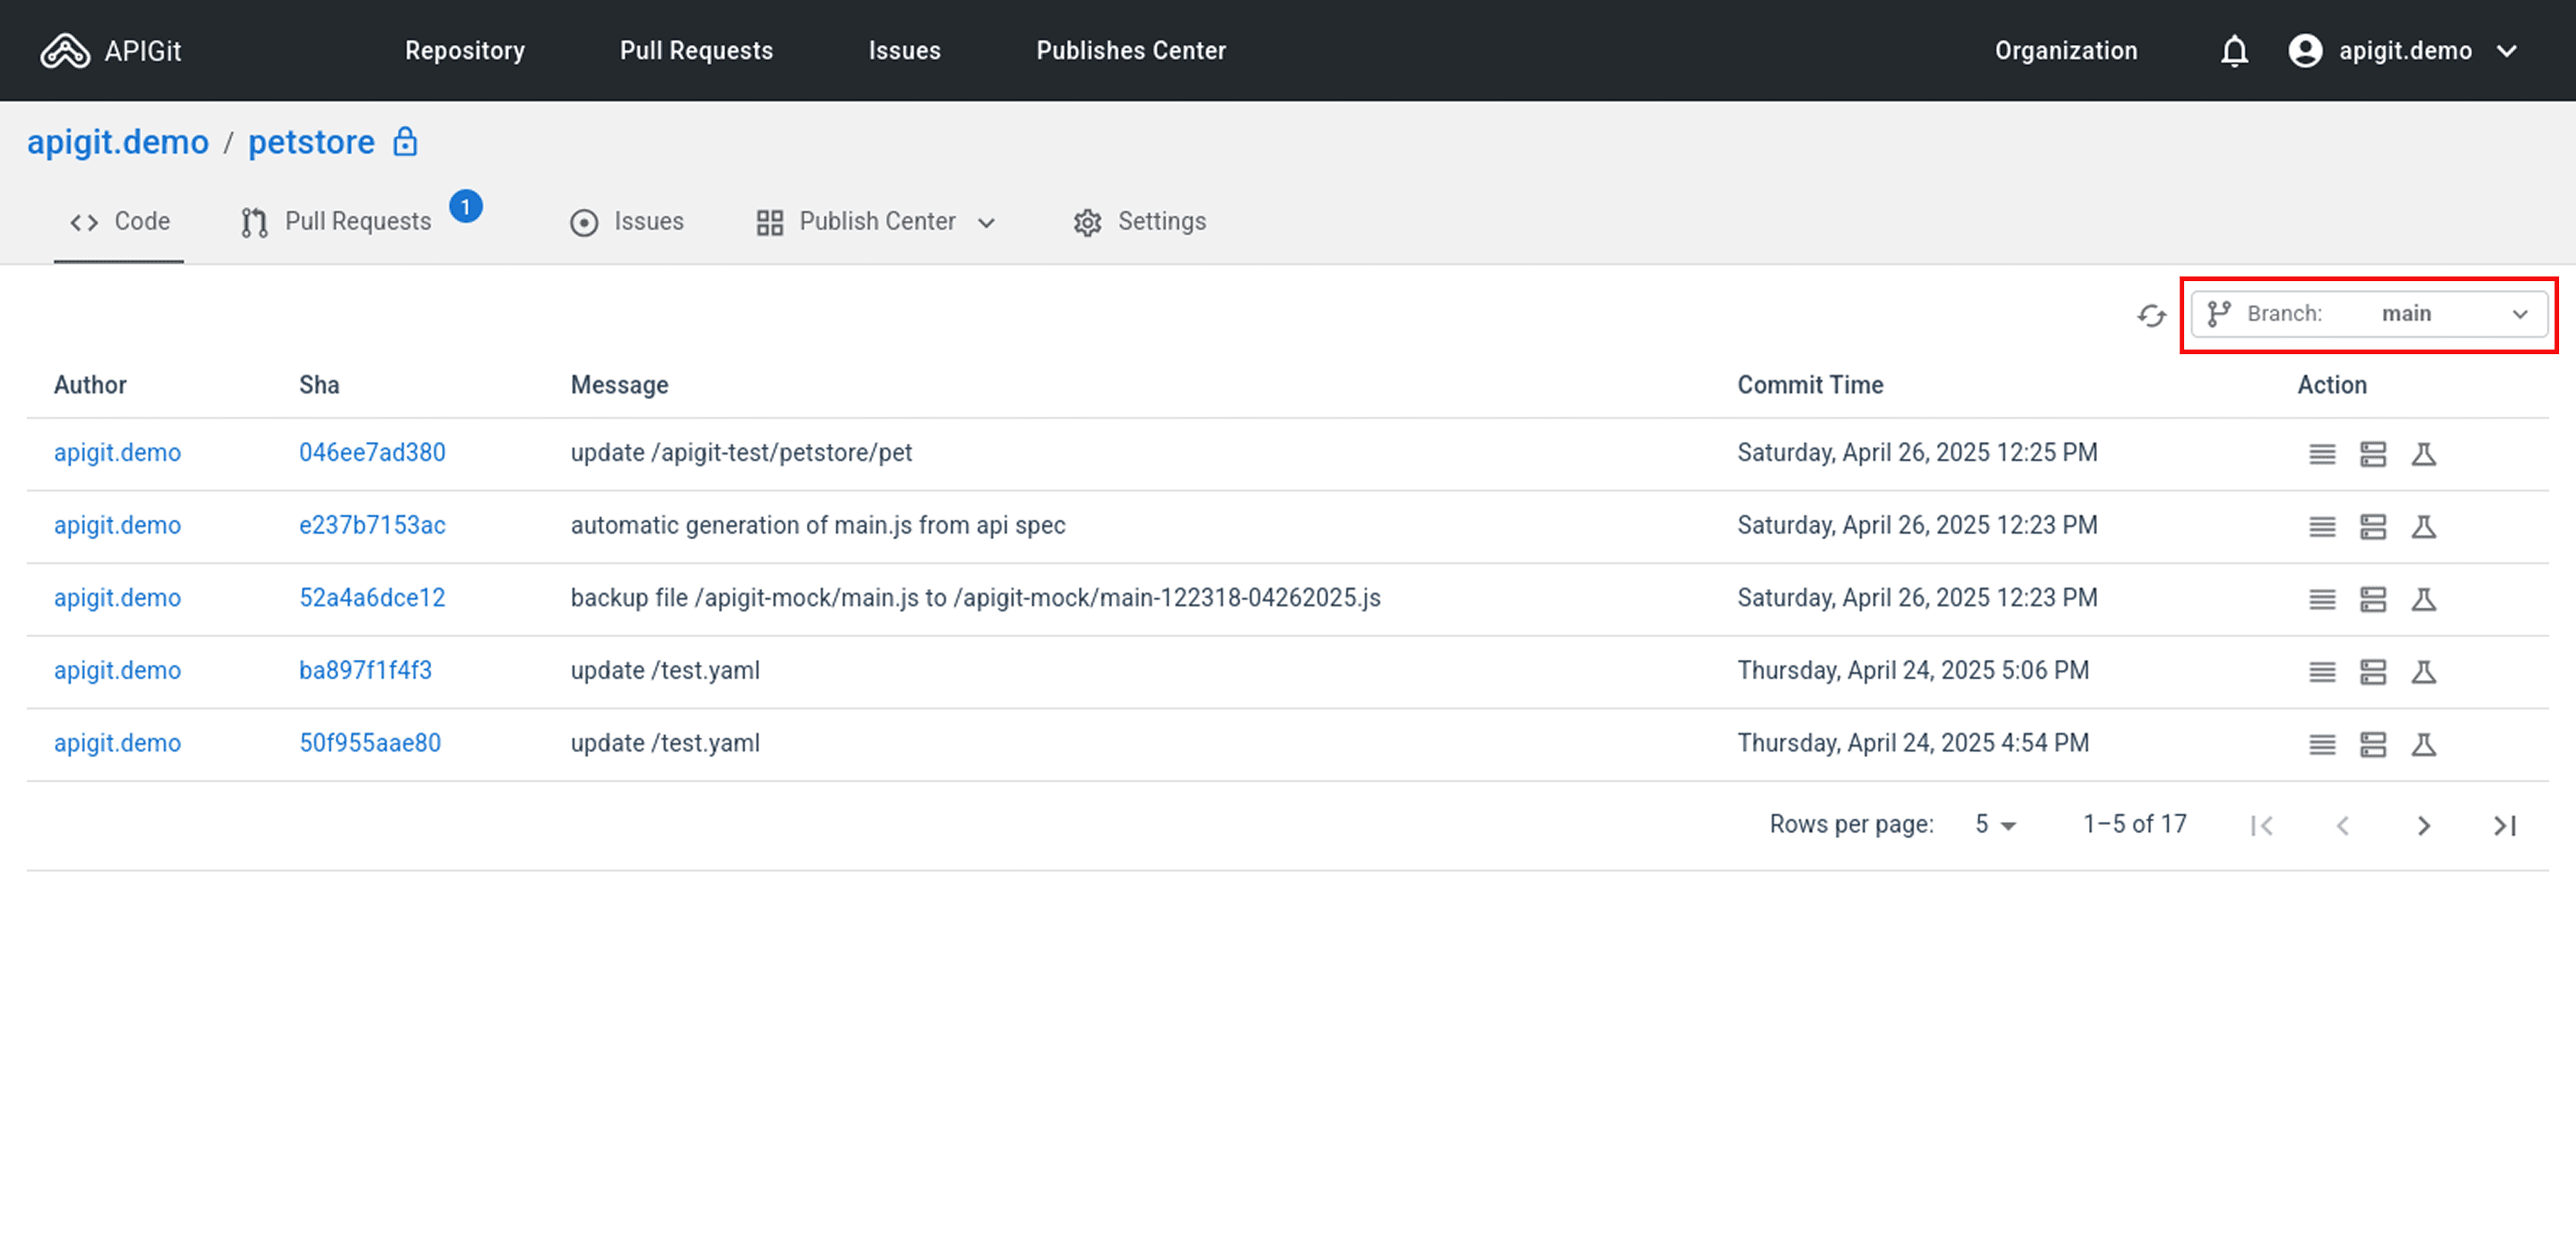Screen dimensions: 2576x1248
Task: Open Repository in the top navigation
Action: pos(465,51)
